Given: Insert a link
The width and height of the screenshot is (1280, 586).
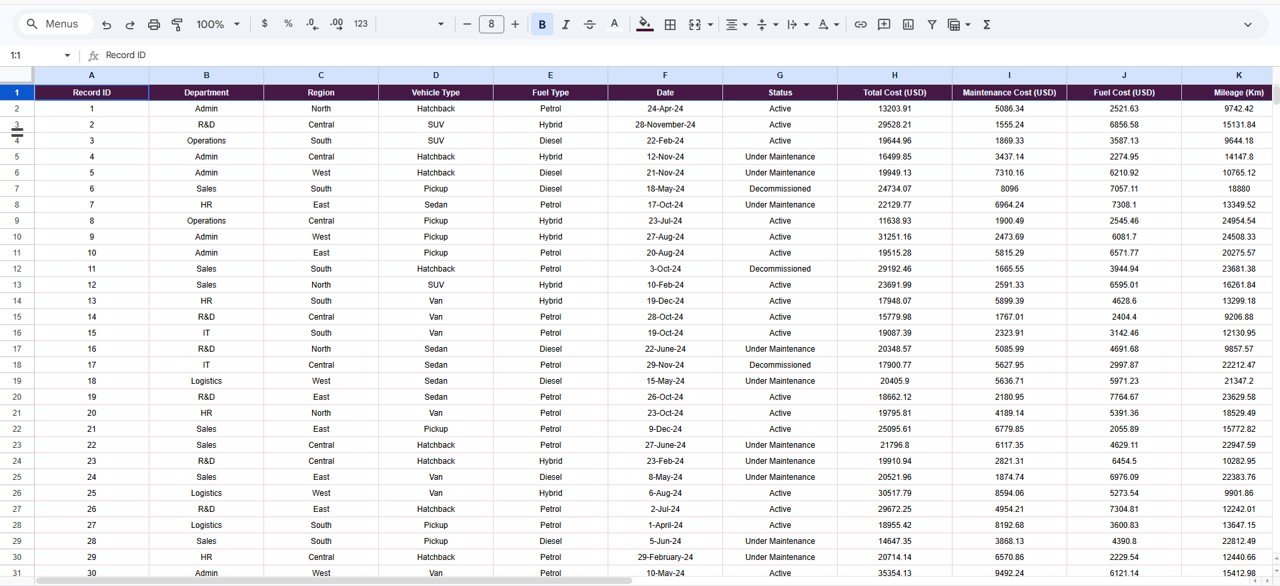Looking at the screenshot, I should (860, 24).
